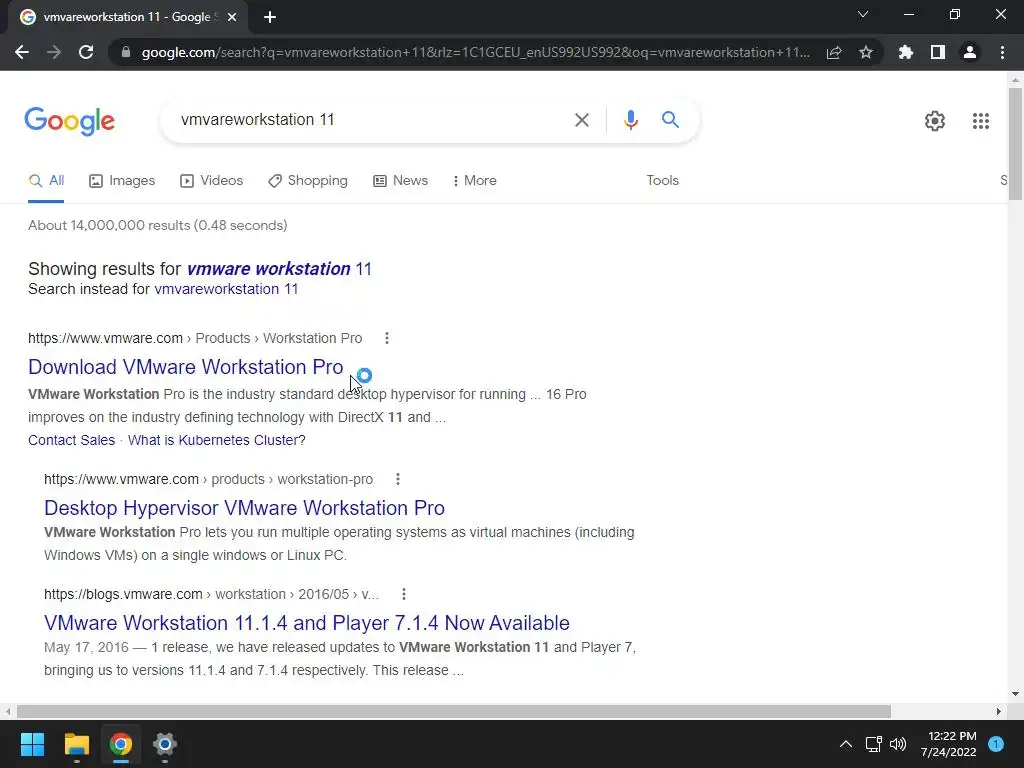1024x768 pixels.
Task: Open Settings from the taskbar
Action: click(165, 744)
